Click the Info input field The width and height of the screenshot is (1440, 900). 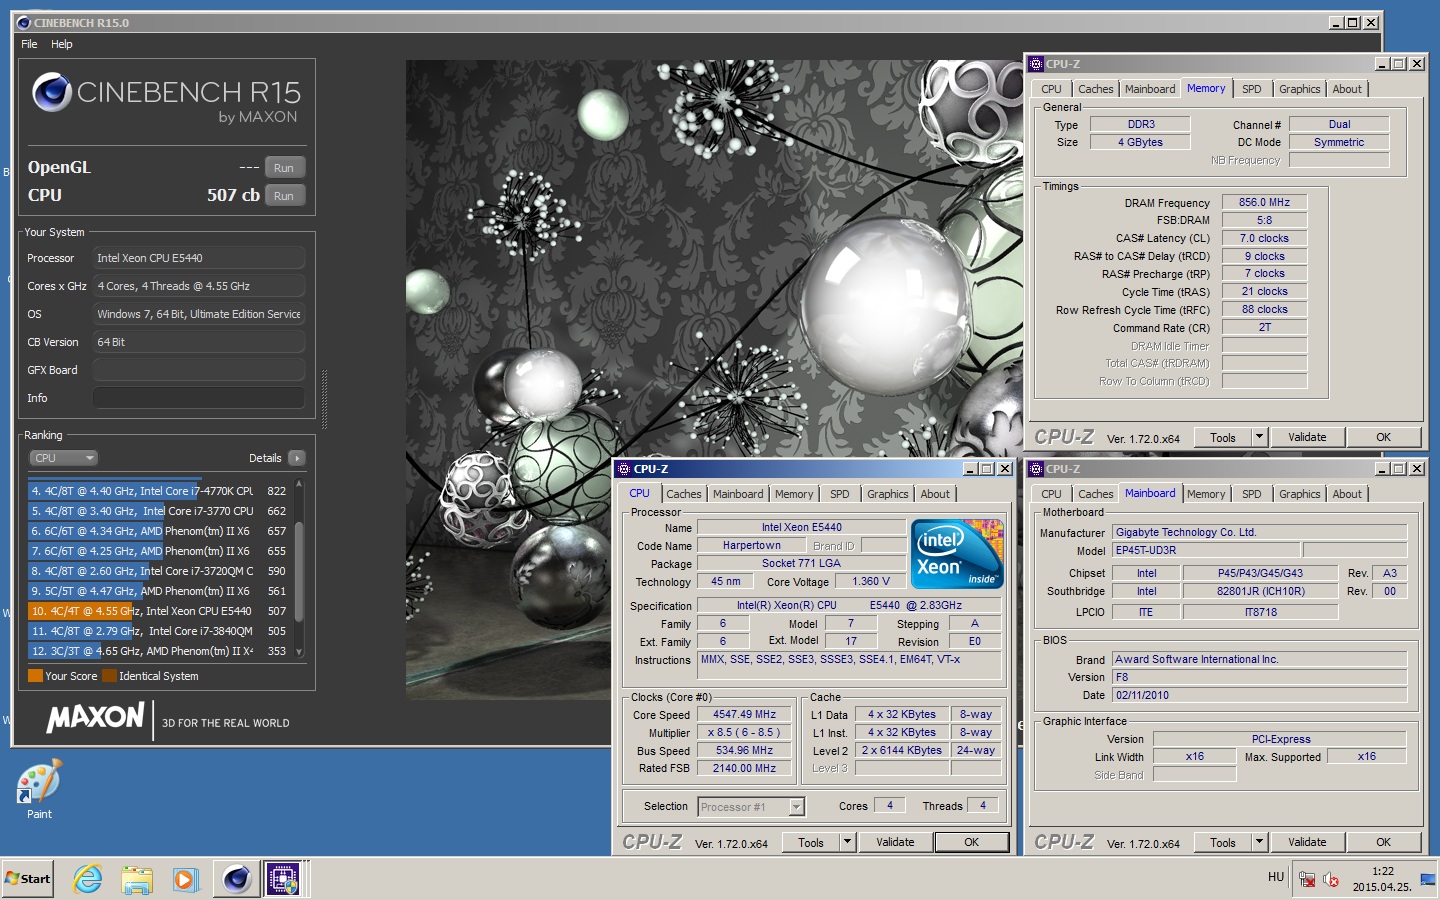[199, 398]
